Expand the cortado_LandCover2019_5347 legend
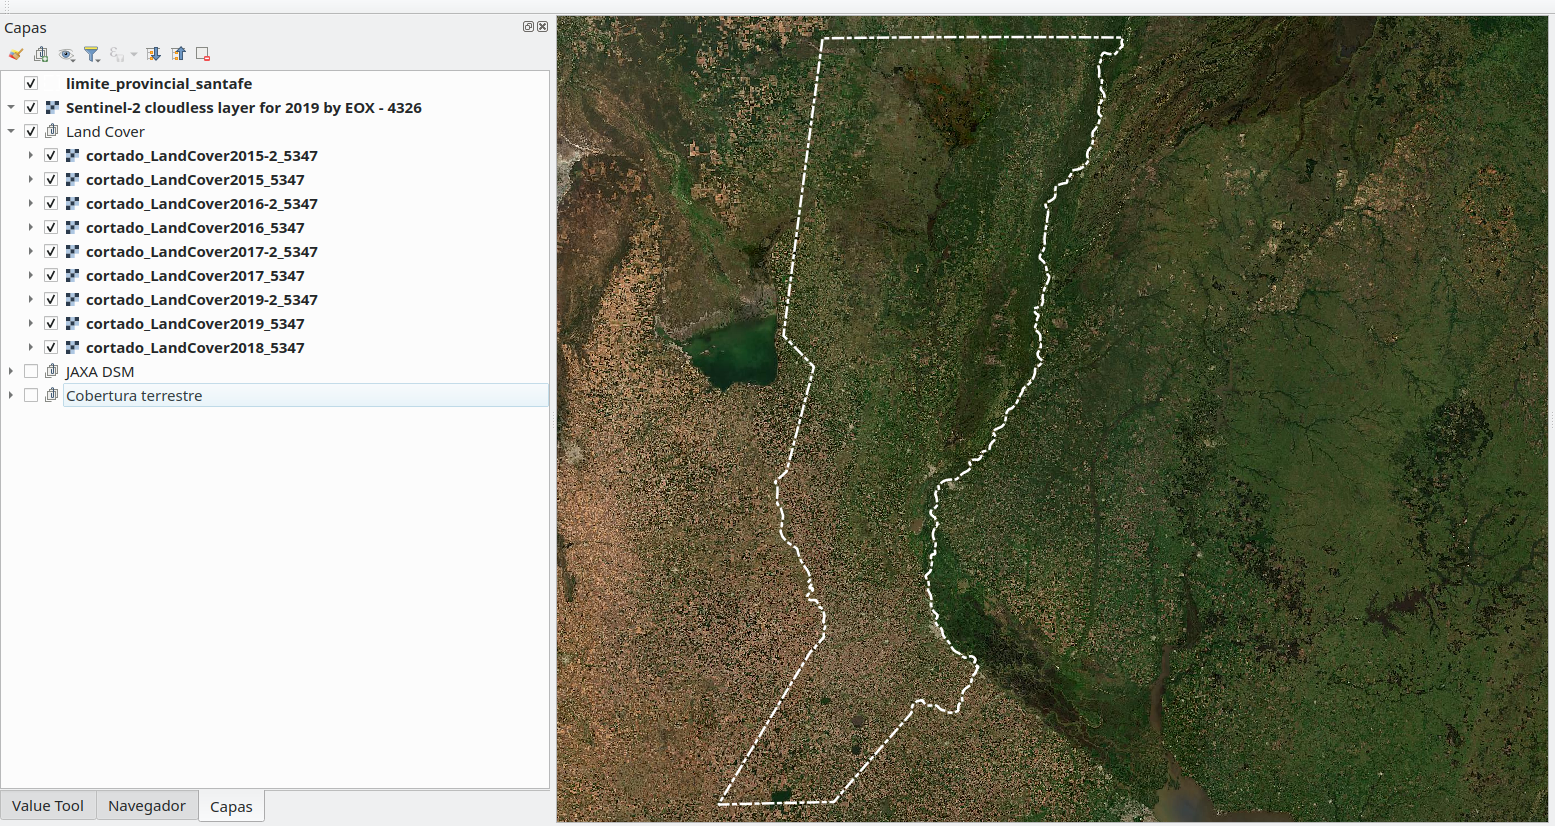 coord(31,324)
